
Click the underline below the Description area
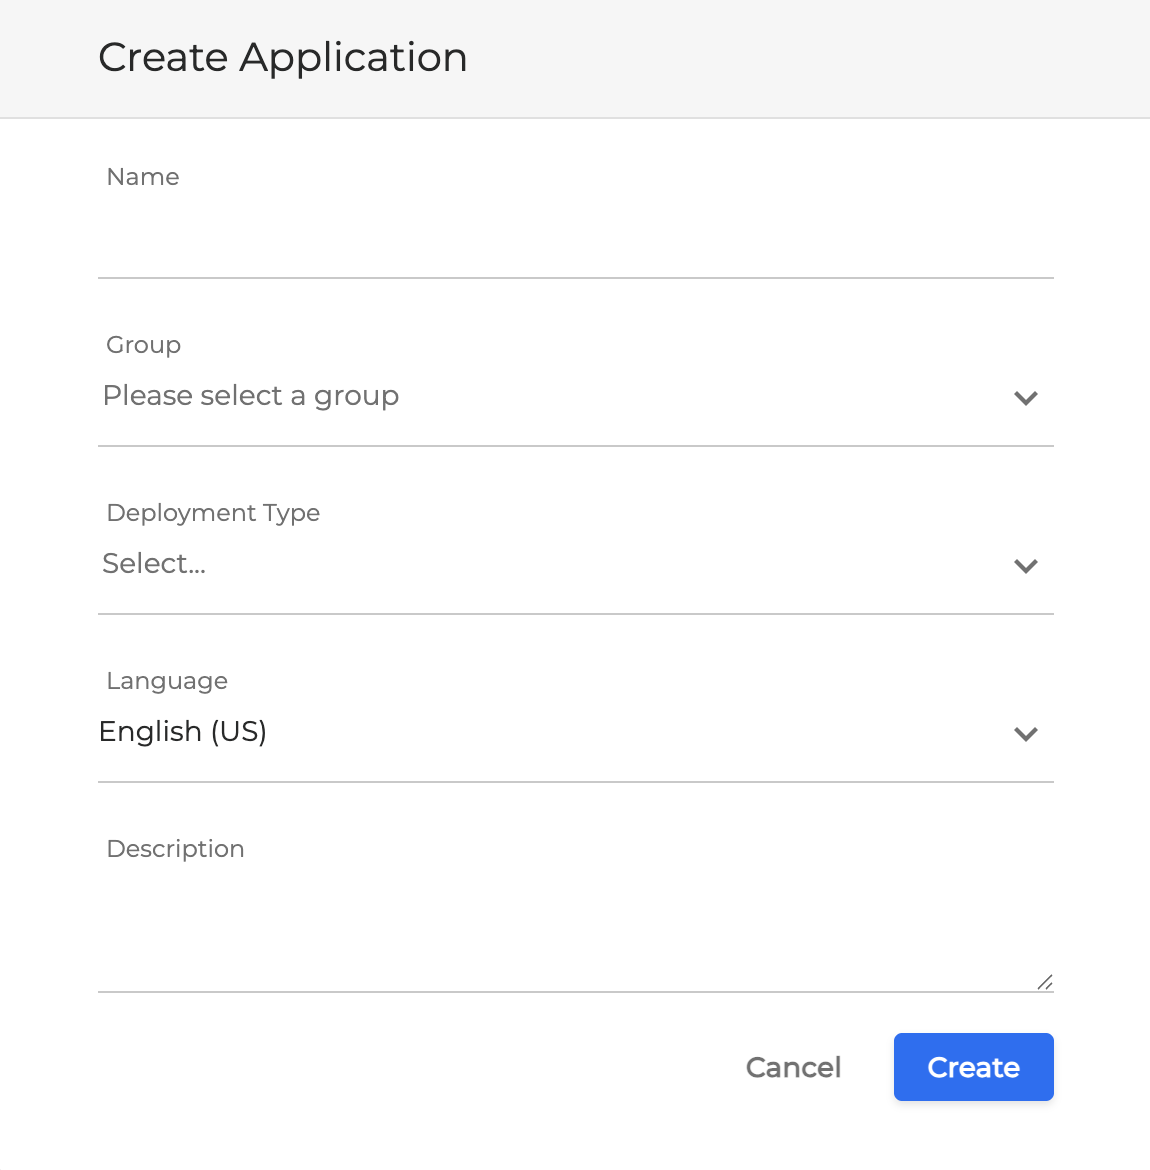point(575,992)
